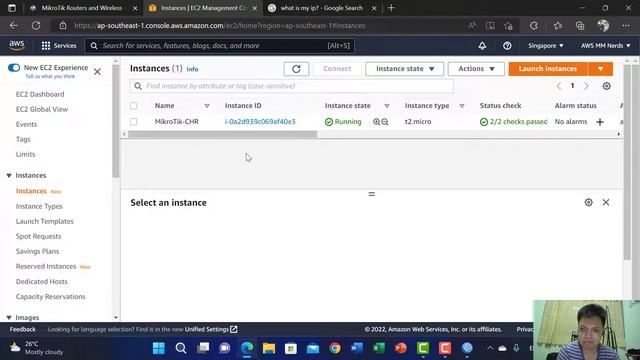Viewport: 640px width, 360px height.
Task: Reload the browser page
Action: coord(36,26)
